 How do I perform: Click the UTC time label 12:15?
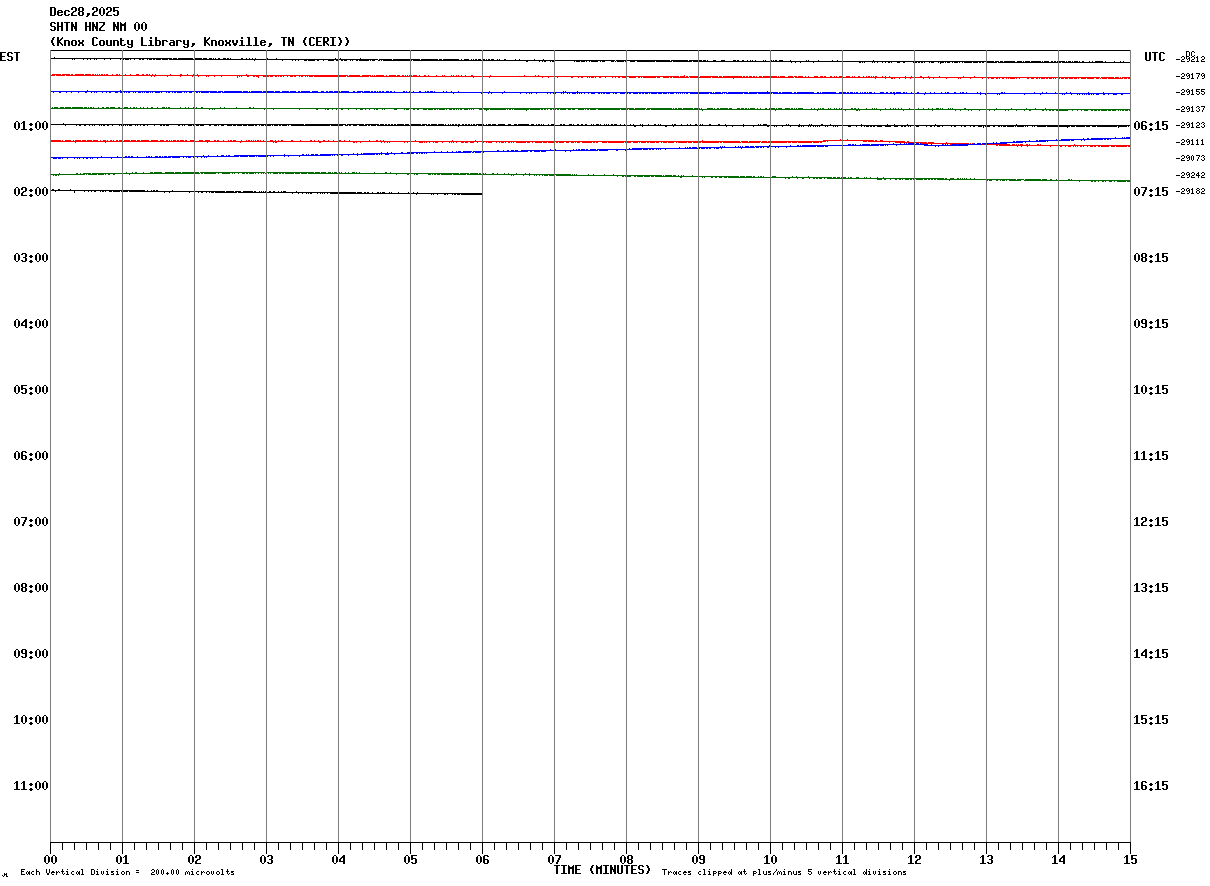click(x=1151, y=522)
